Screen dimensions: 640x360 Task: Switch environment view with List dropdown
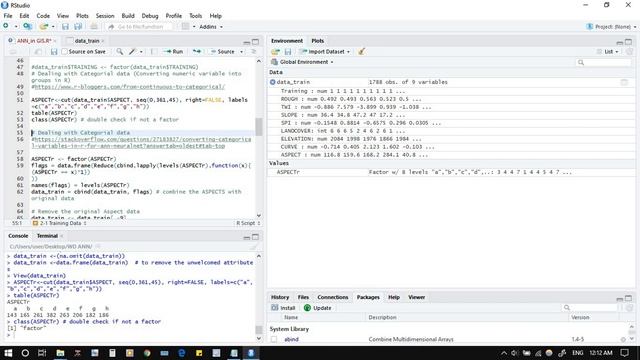coord(608,52)
